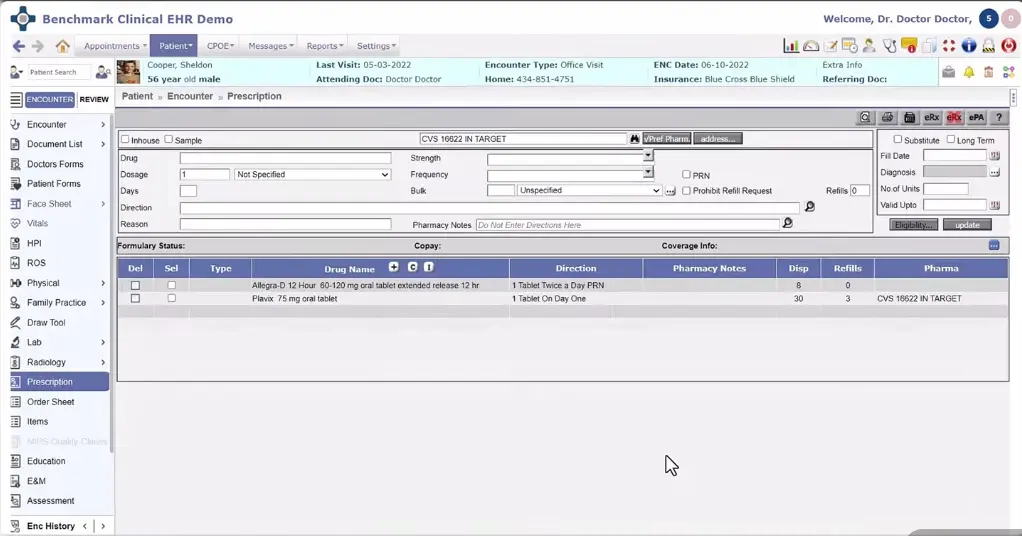Image resolution: width=1022 pixels, height=536 pixels.
Task: Click the Fill Date calendar icon
Action: point(995,156)
